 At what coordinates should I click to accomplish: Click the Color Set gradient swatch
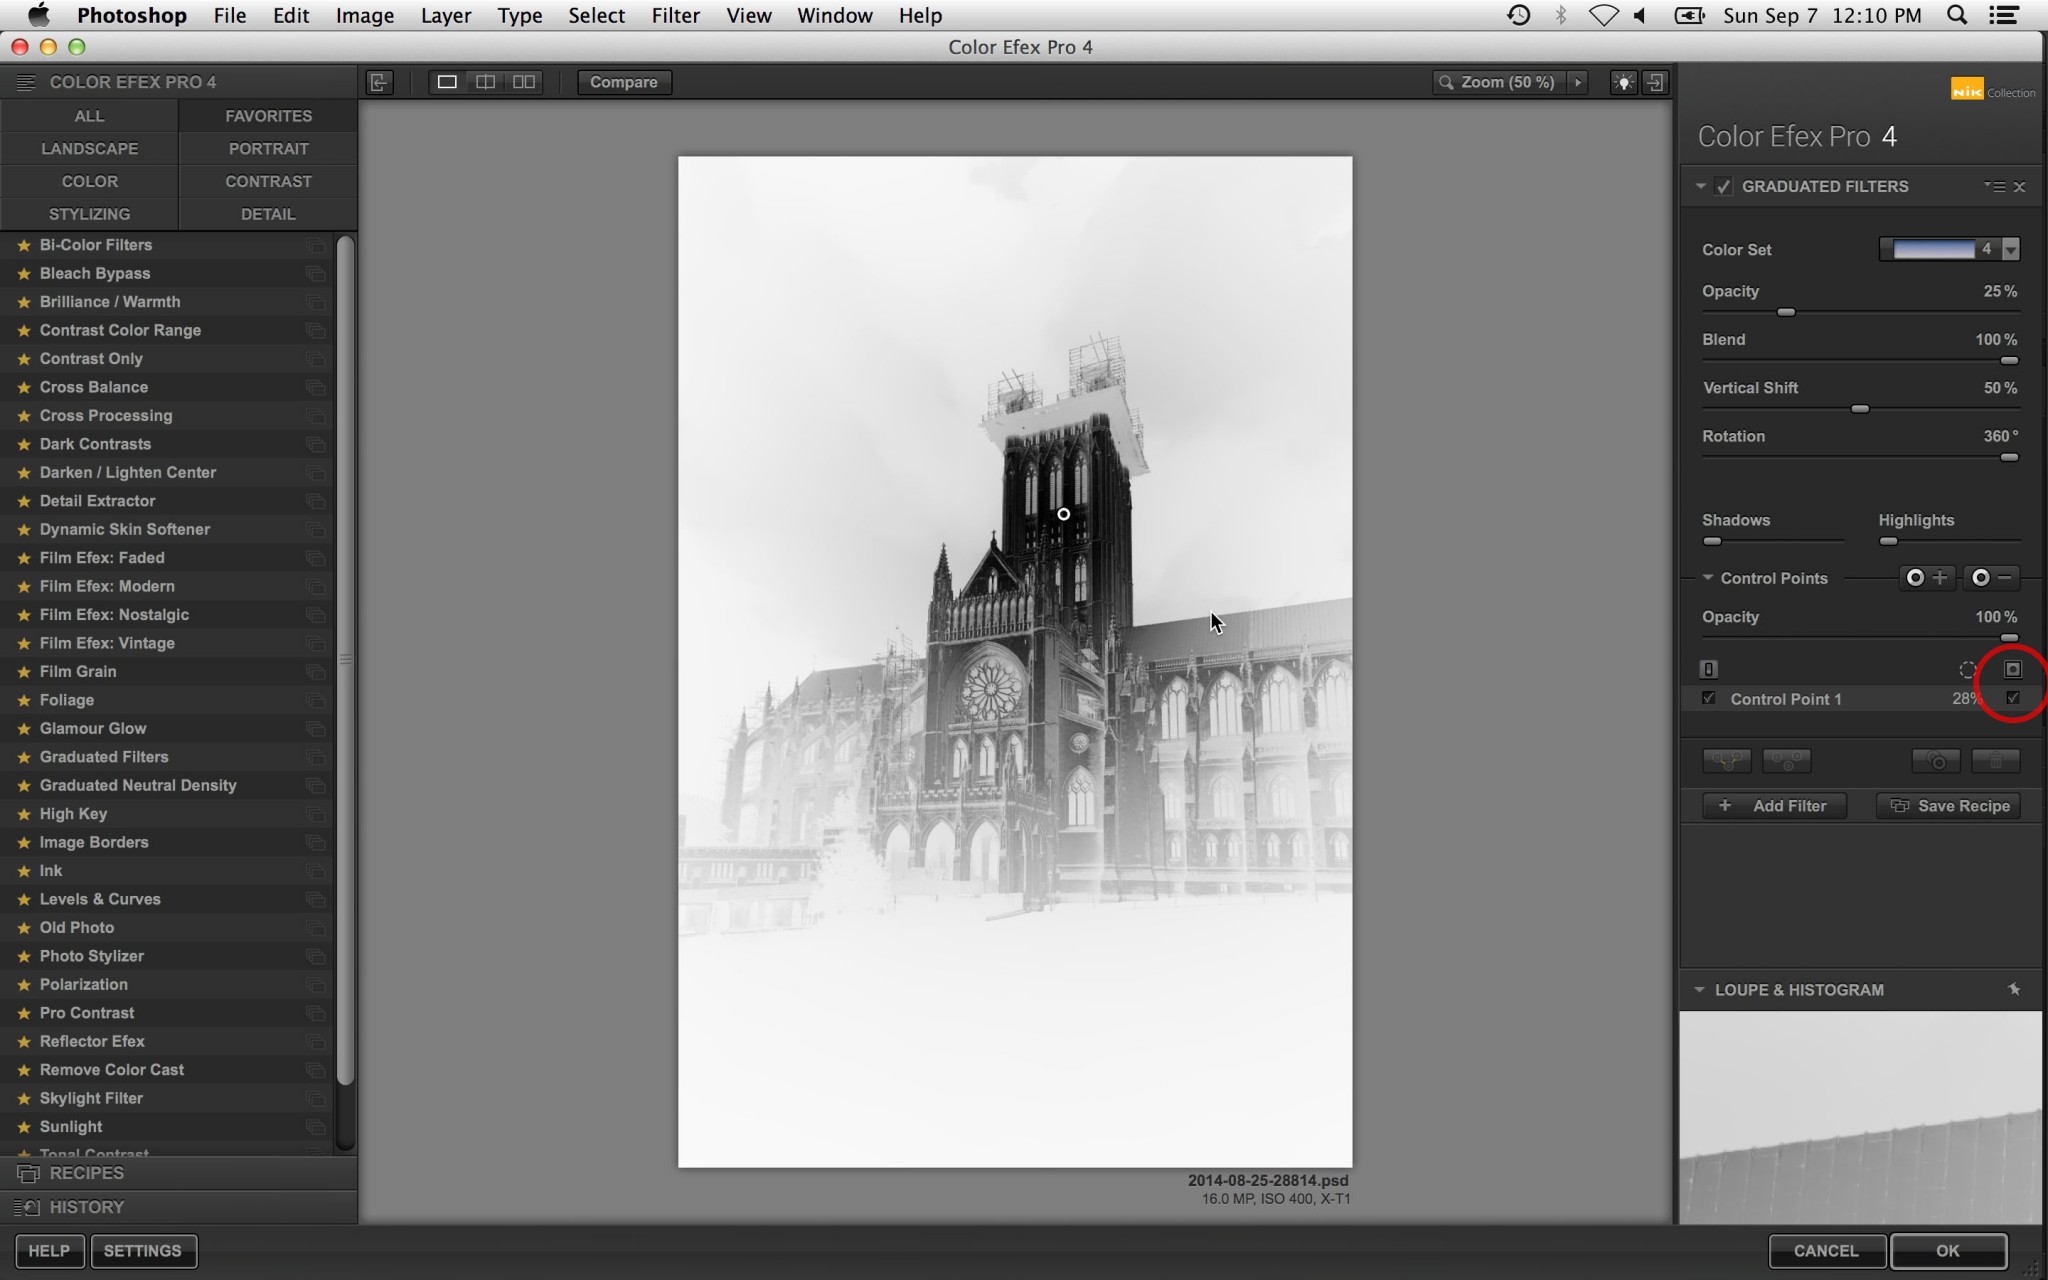[1934, 249]
